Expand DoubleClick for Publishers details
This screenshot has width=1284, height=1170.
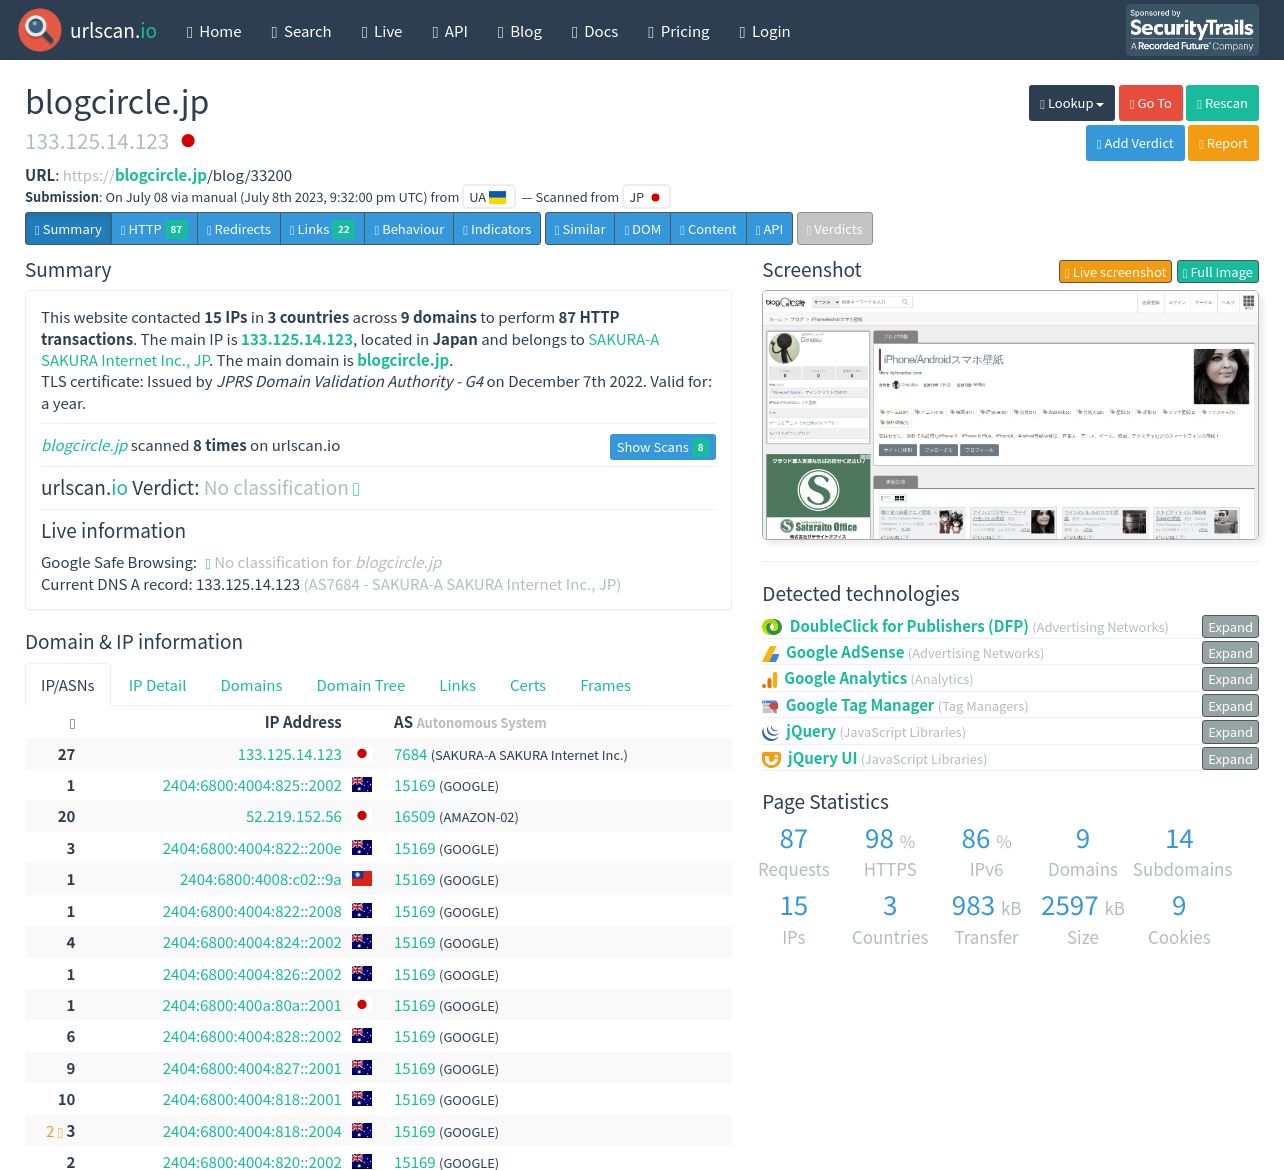coord(1230,627)
